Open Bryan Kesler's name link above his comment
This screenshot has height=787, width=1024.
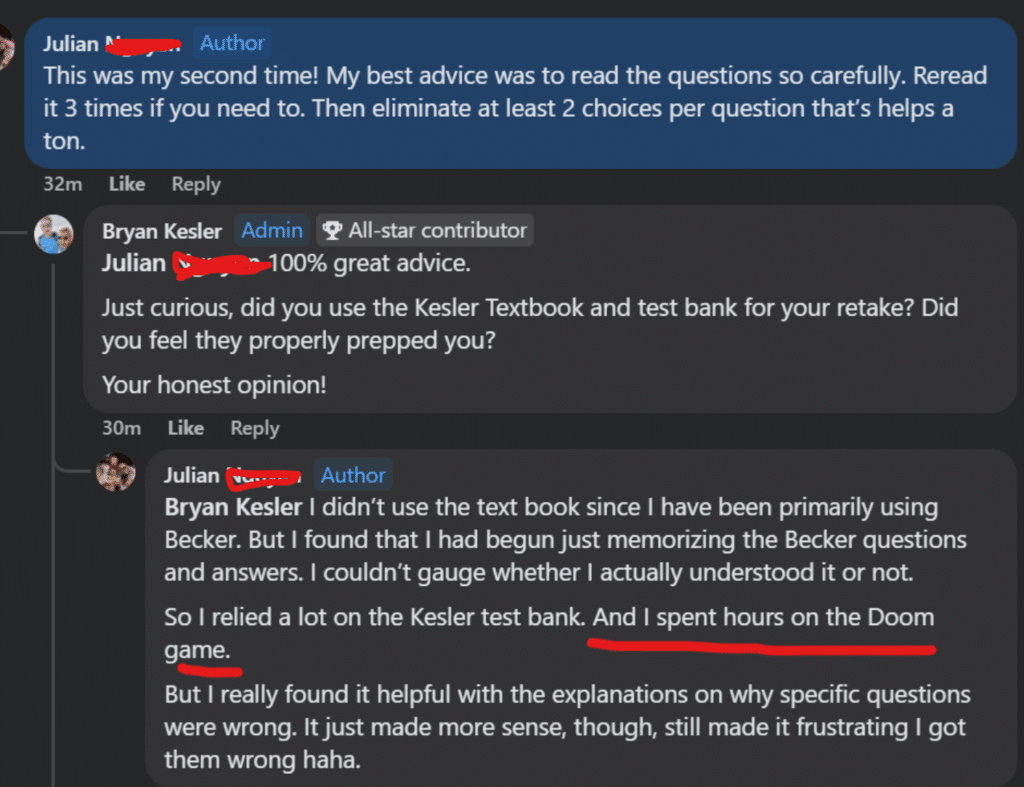[x=162, y=231]
